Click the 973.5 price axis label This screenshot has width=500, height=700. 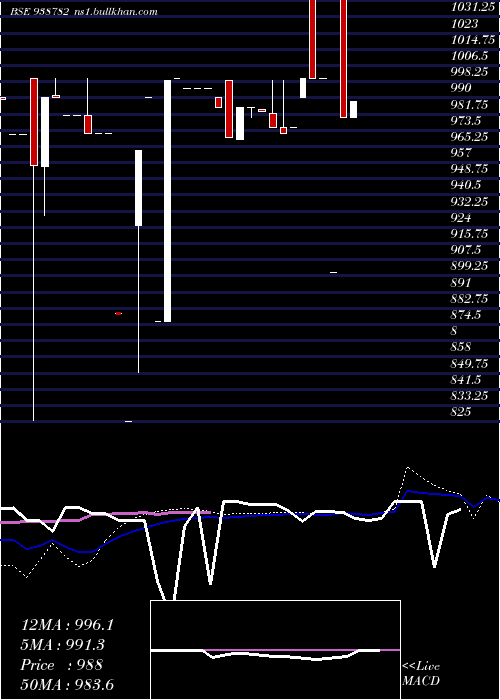[x=466, y=121]
